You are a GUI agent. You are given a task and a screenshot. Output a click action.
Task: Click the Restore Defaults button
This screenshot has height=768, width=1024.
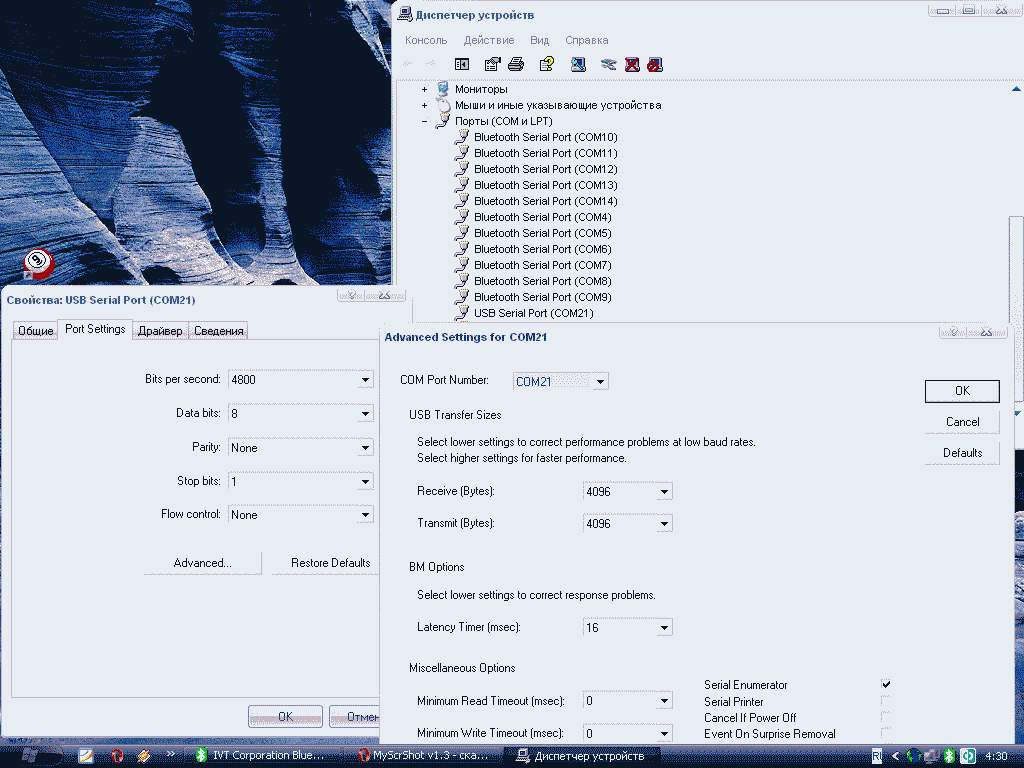(x=330, y=563)
